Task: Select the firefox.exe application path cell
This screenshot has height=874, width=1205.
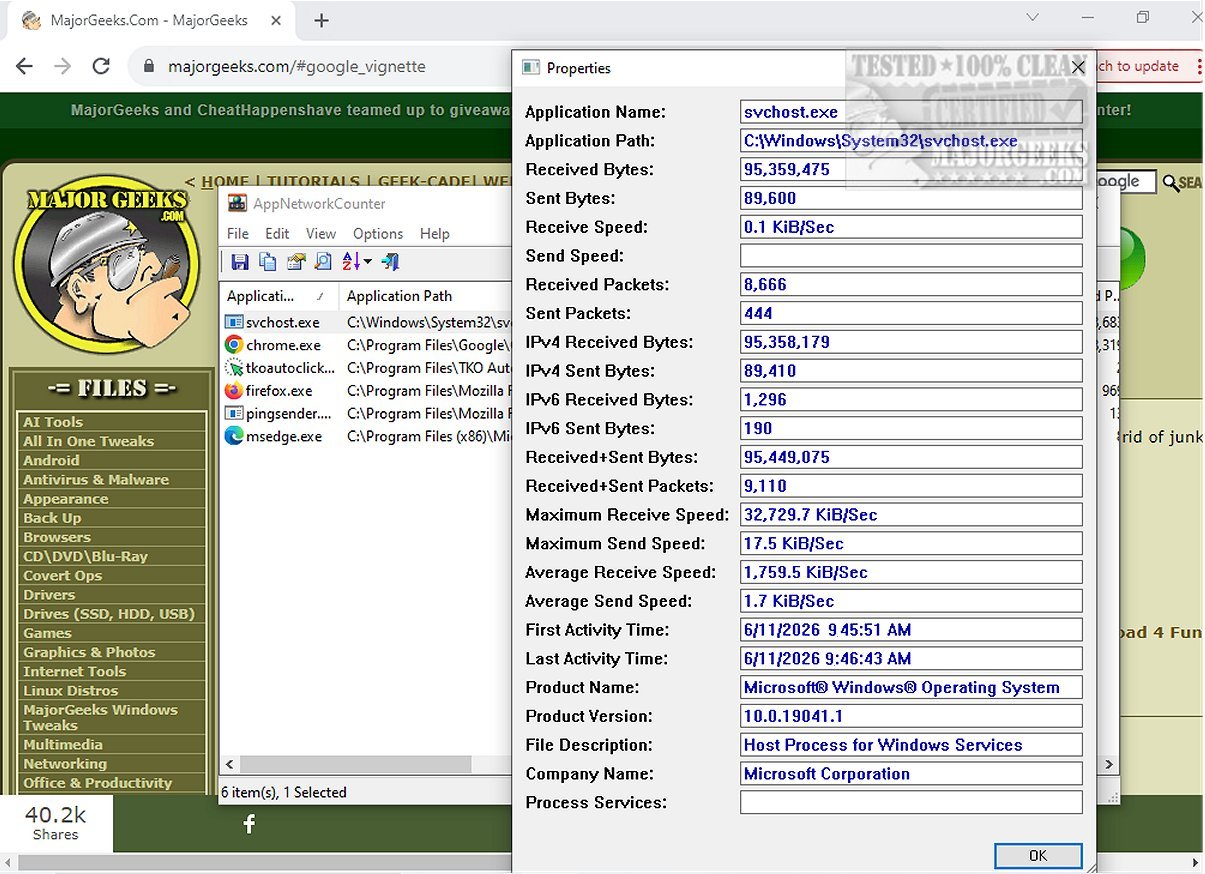Action: coord(429,391)
